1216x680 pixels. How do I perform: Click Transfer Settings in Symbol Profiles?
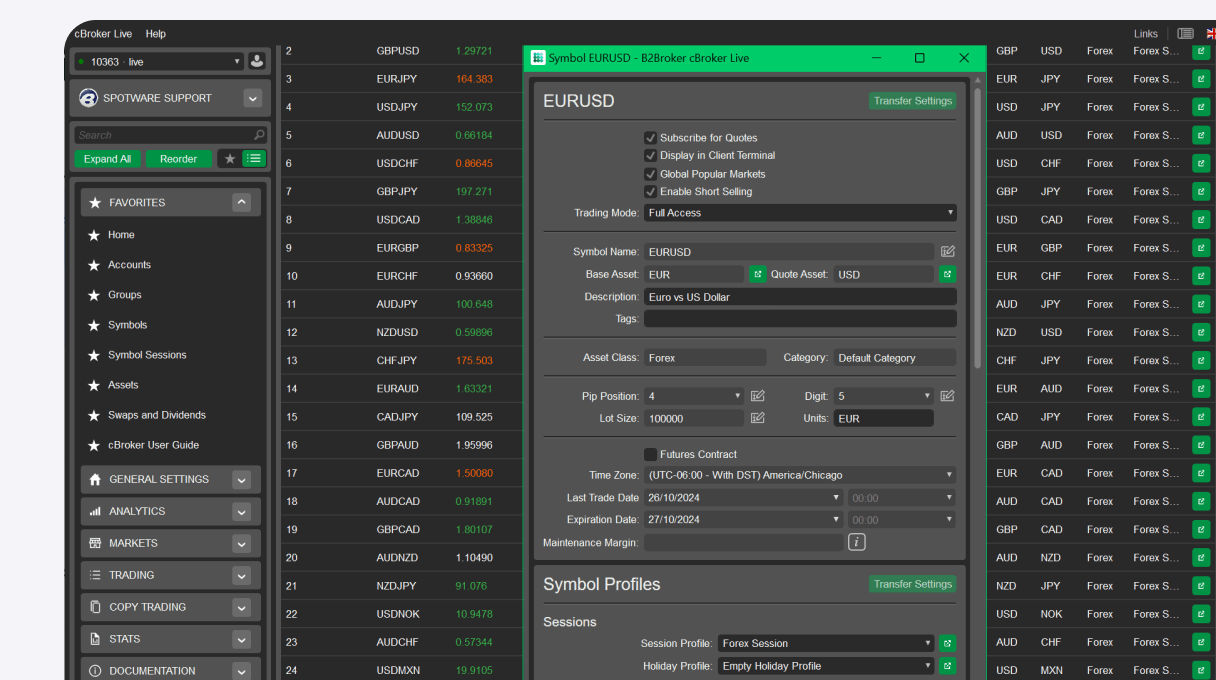pyautogui.click(x=912, y=584)
